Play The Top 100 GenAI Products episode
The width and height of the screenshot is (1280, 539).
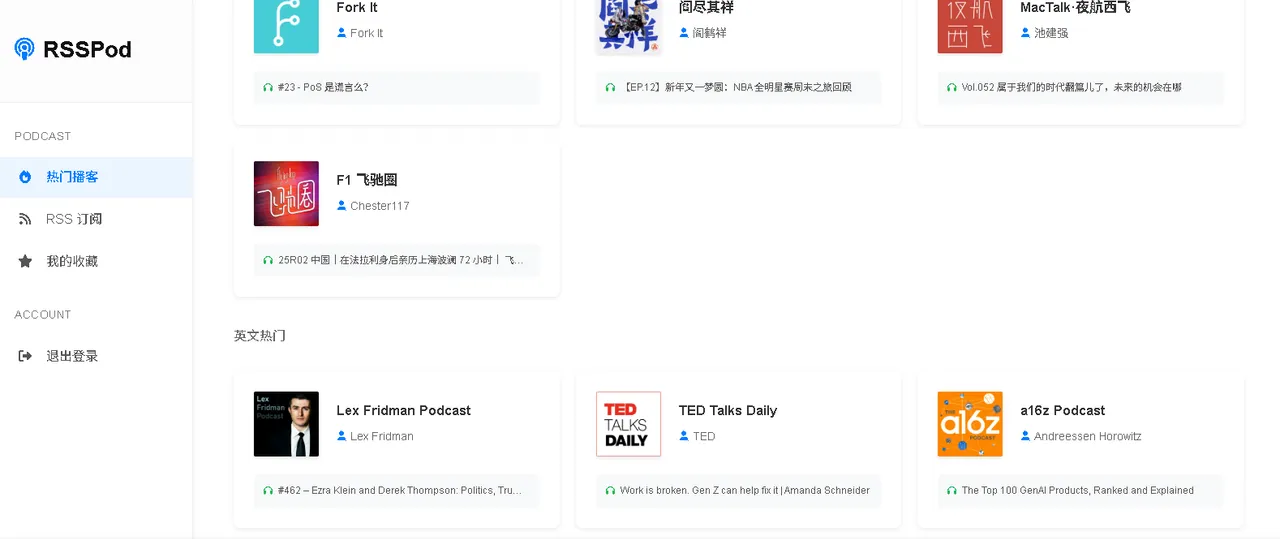[1081, 490]
